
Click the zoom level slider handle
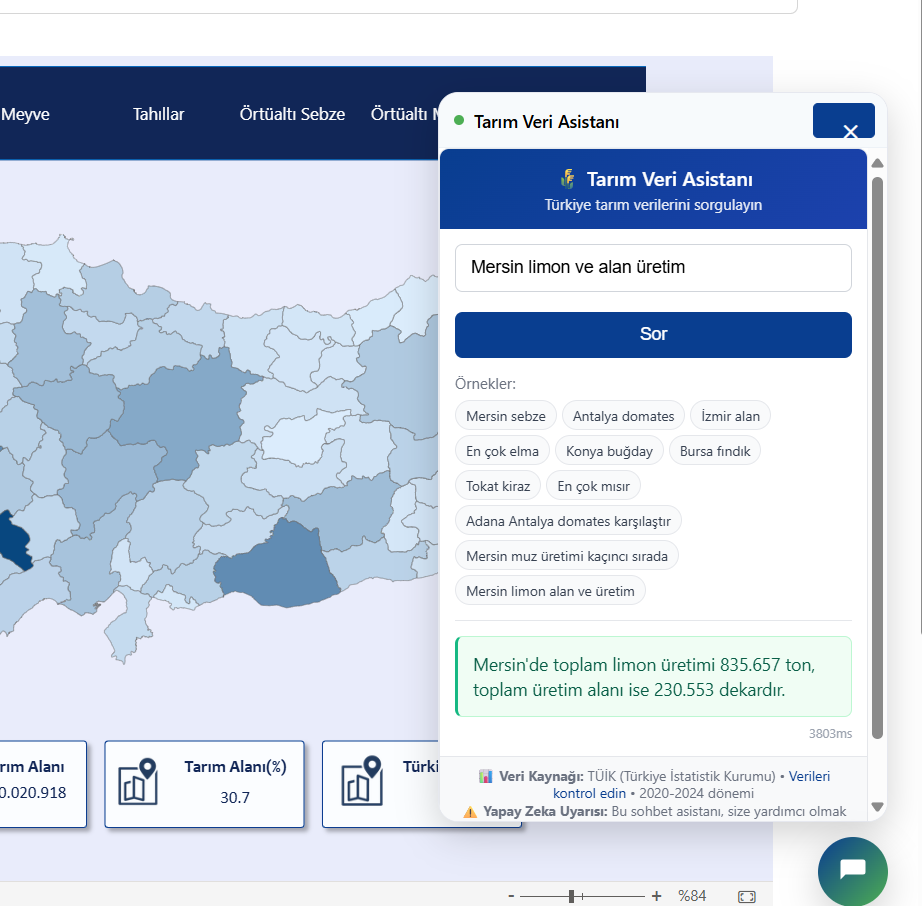tap(571, 896)
